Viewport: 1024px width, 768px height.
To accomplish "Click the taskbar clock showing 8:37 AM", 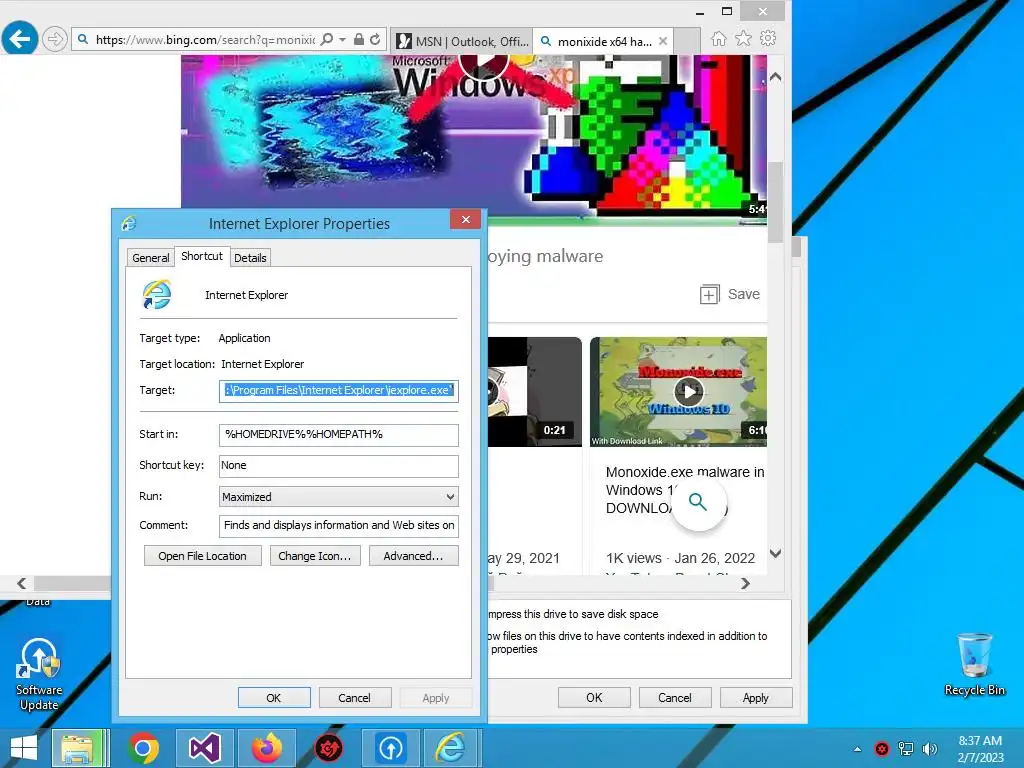I will pyautogui.click(x=980, y=749).
